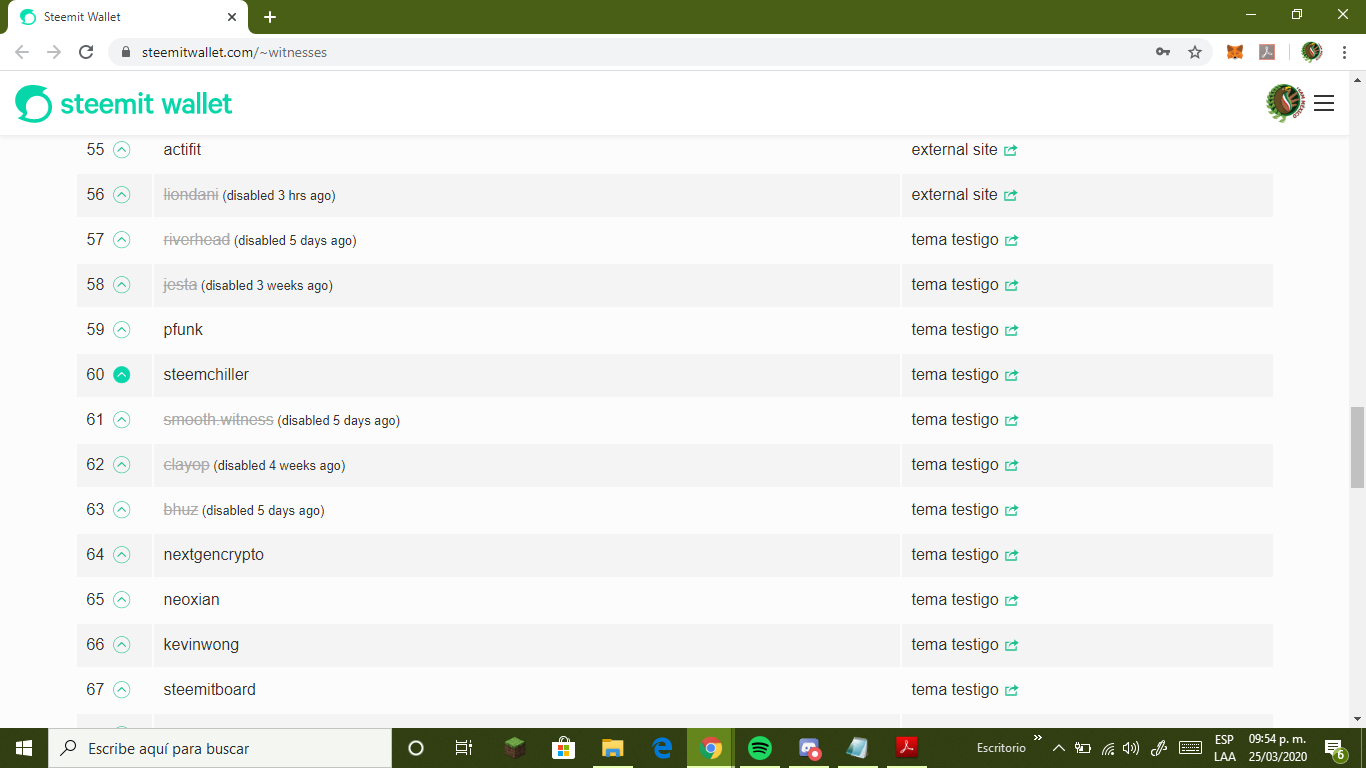Open Microsoft Store from taskbar
Image resolution: width=1366 pixels, height=768 pixels.
(x=564, y=748)
